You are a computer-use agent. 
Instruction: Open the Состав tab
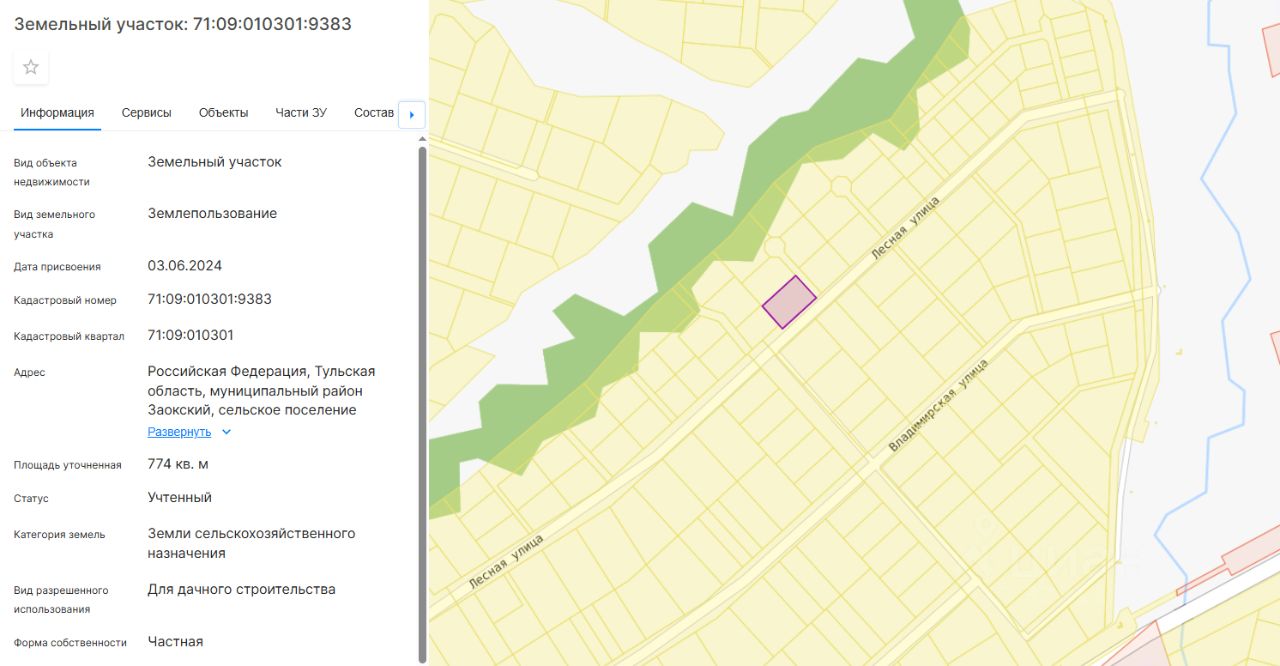(374, 112)
